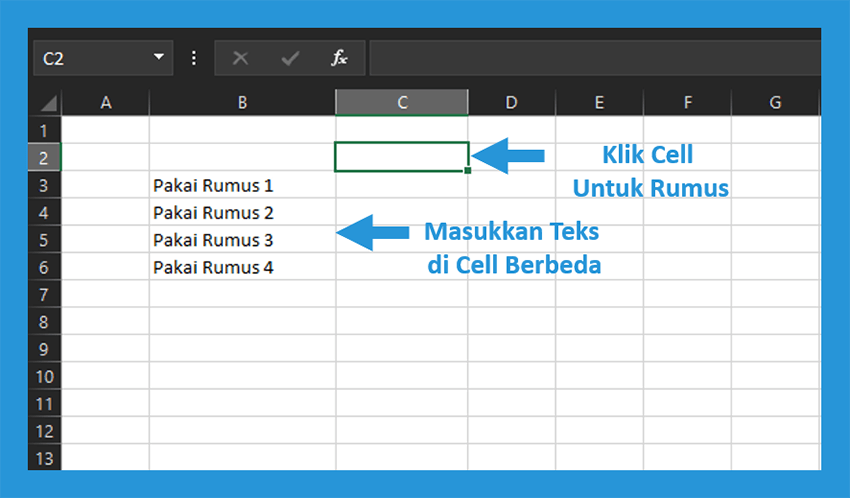The width and height of the screenshot is (850, 498).
Task: Select row 10 header
Action: click(44, 376)
